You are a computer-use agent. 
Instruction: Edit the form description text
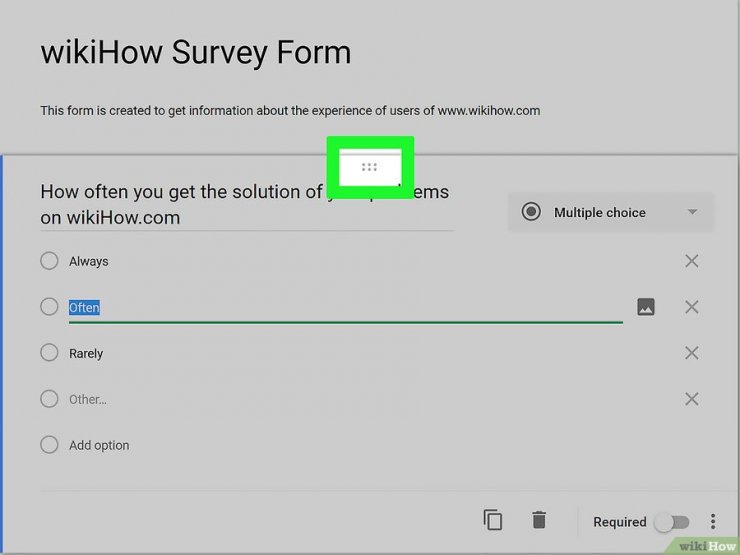pyautogui.click(x=290, y=111)
